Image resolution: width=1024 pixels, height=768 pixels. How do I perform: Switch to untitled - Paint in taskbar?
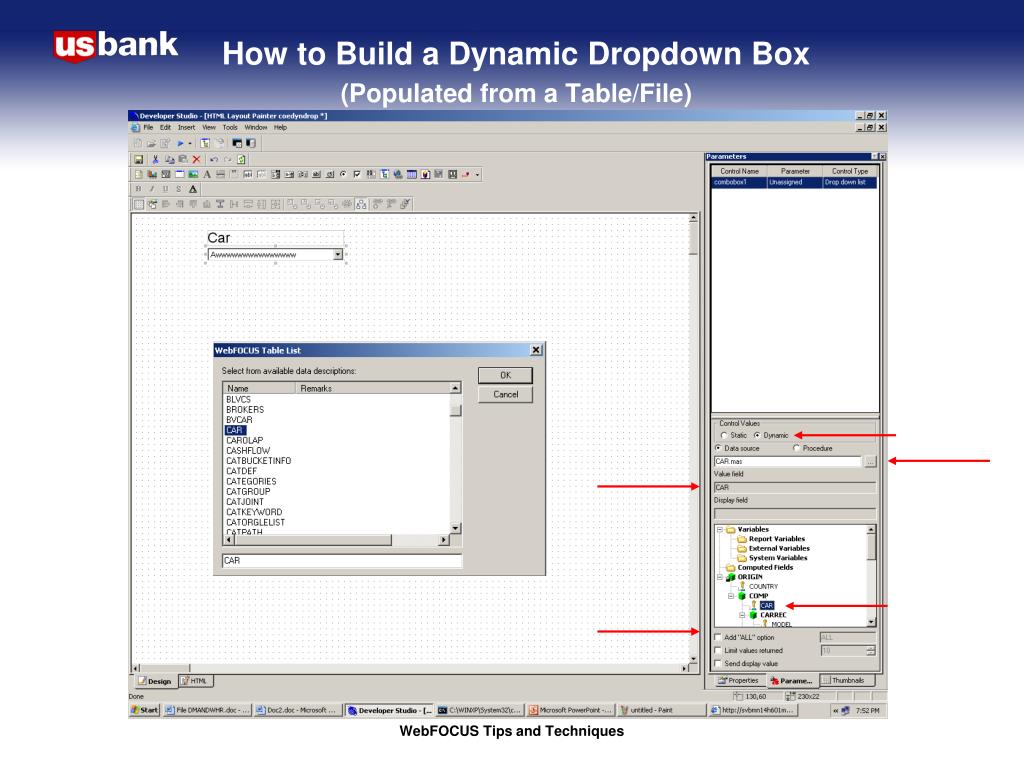click(x=660, y=710)
